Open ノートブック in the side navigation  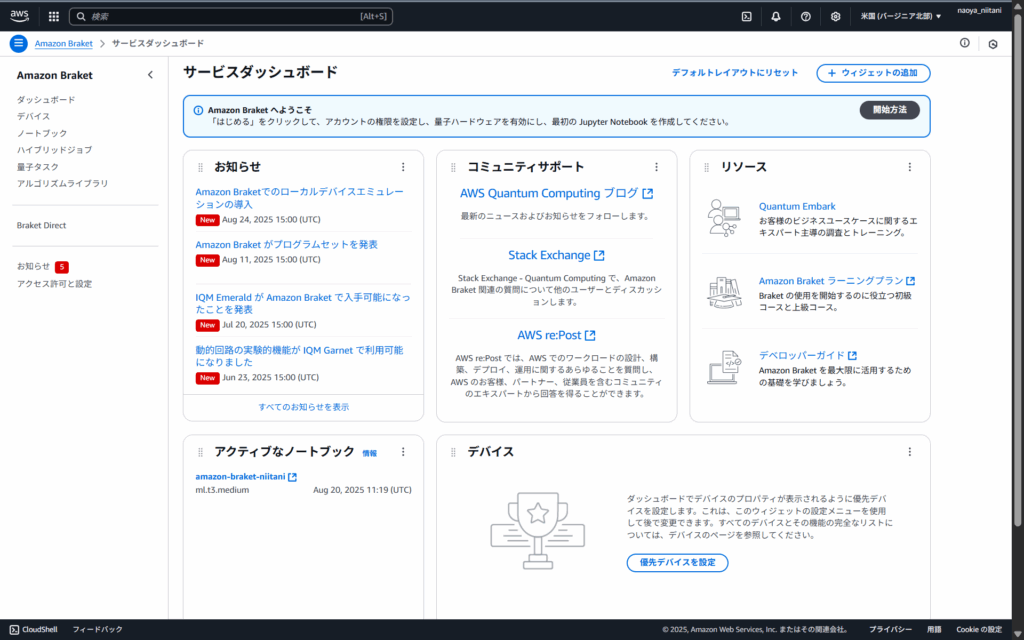[42, 133]
